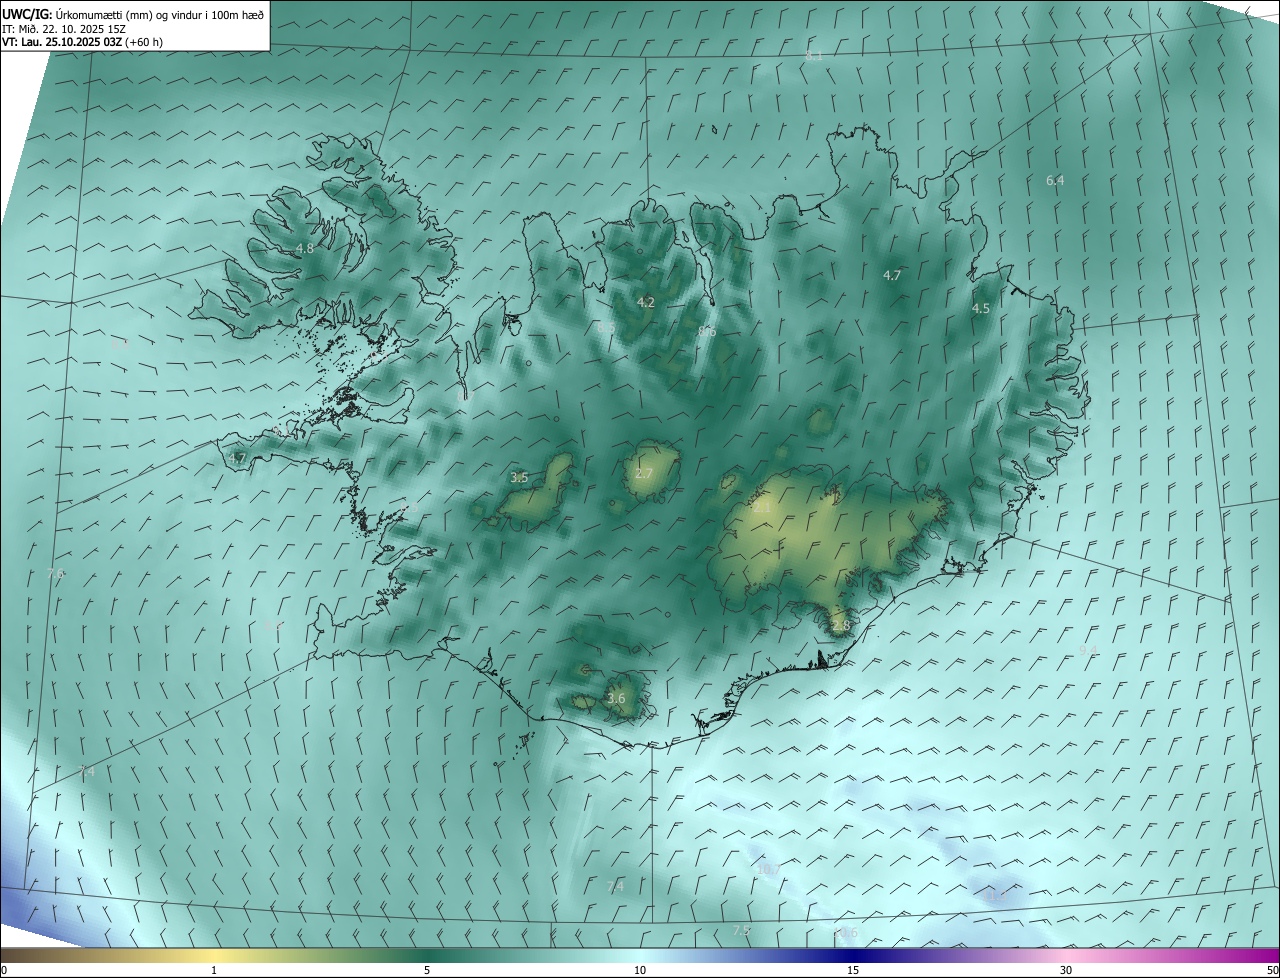The width and height of the screenshot is (1280, 978).
Task: Click the 30 tick on the color scale
Action: coord(1066,970)
